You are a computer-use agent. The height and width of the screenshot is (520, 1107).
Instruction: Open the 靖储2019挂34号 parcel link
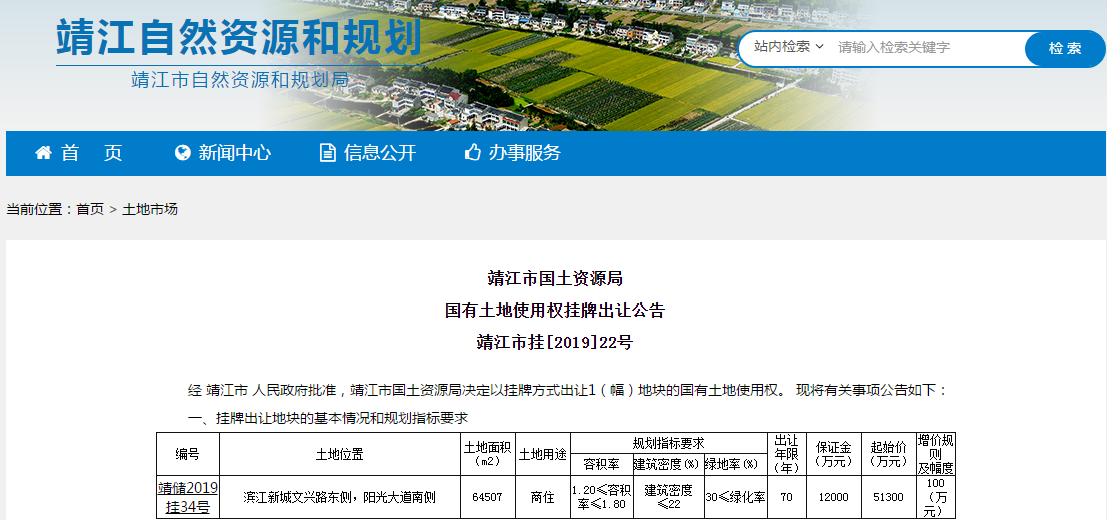click(x=188, y=497)
